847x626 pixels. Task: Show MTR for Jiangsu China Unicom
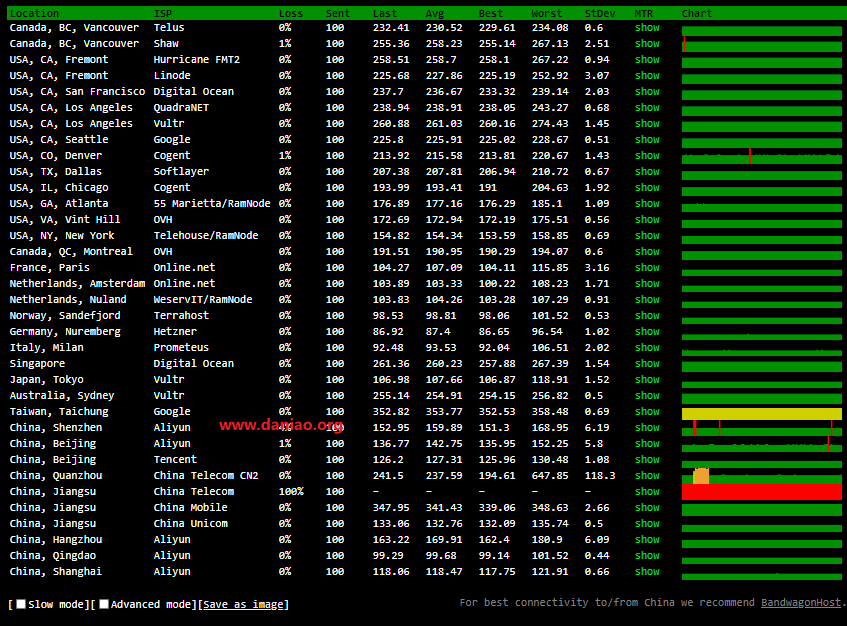647,523
